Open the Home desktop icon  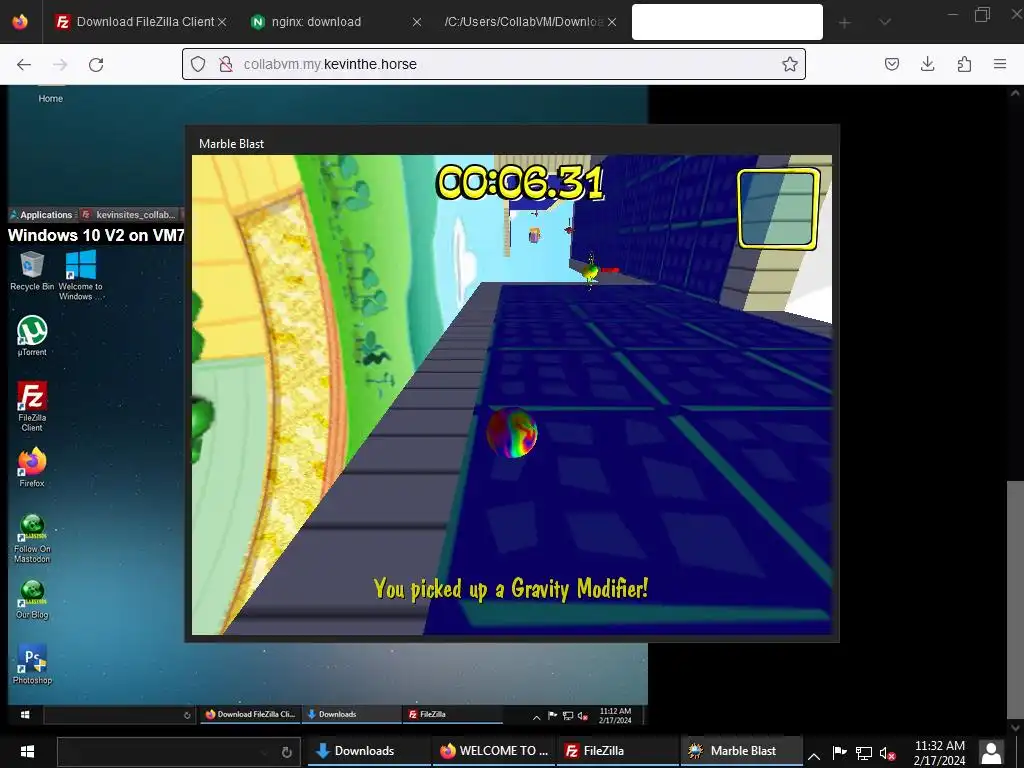pos(50,95)
